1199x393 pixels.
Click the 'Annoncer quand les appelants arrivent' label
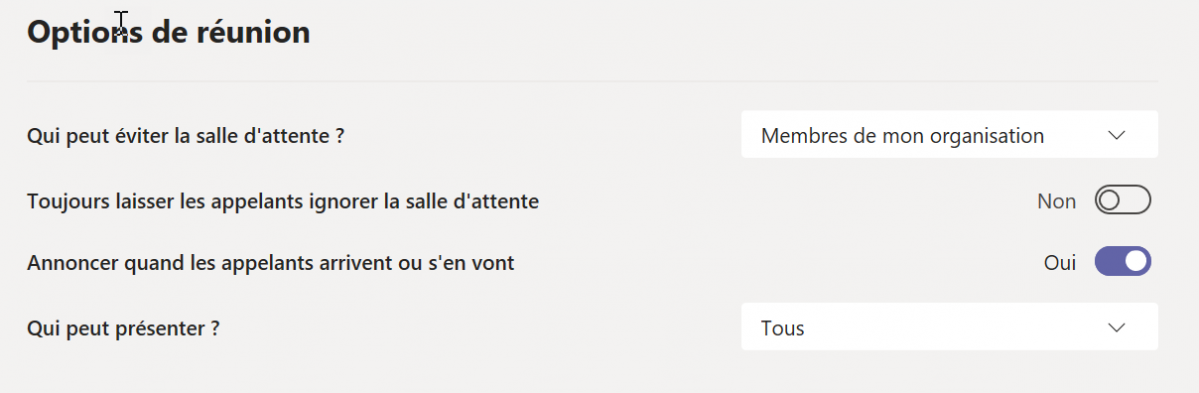[271, 262]
